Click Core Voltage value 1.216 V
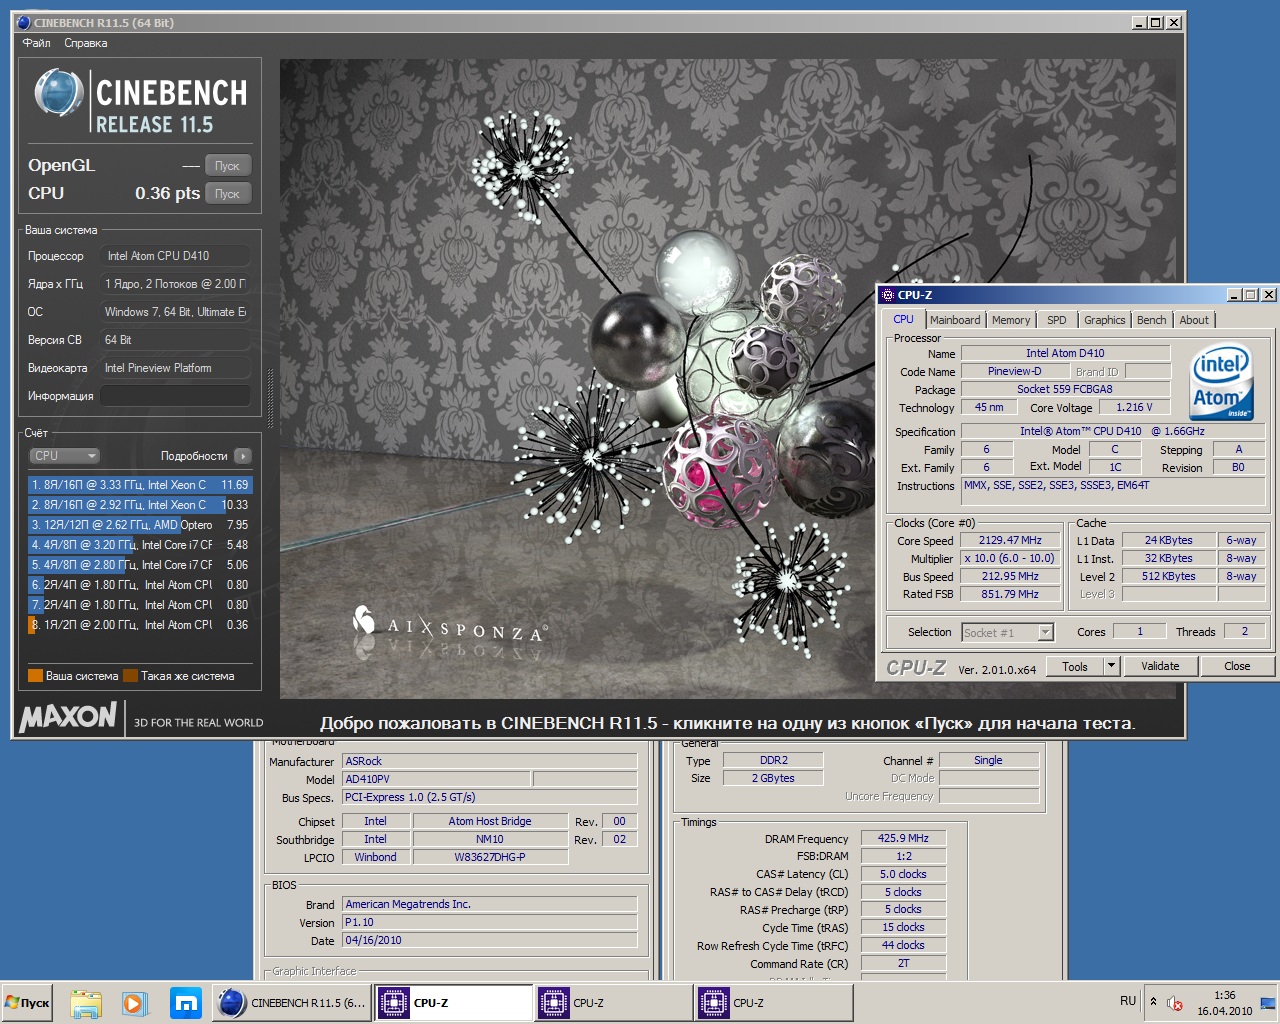Viewport: 1280px width, 1024px height. coord(1134,407)
